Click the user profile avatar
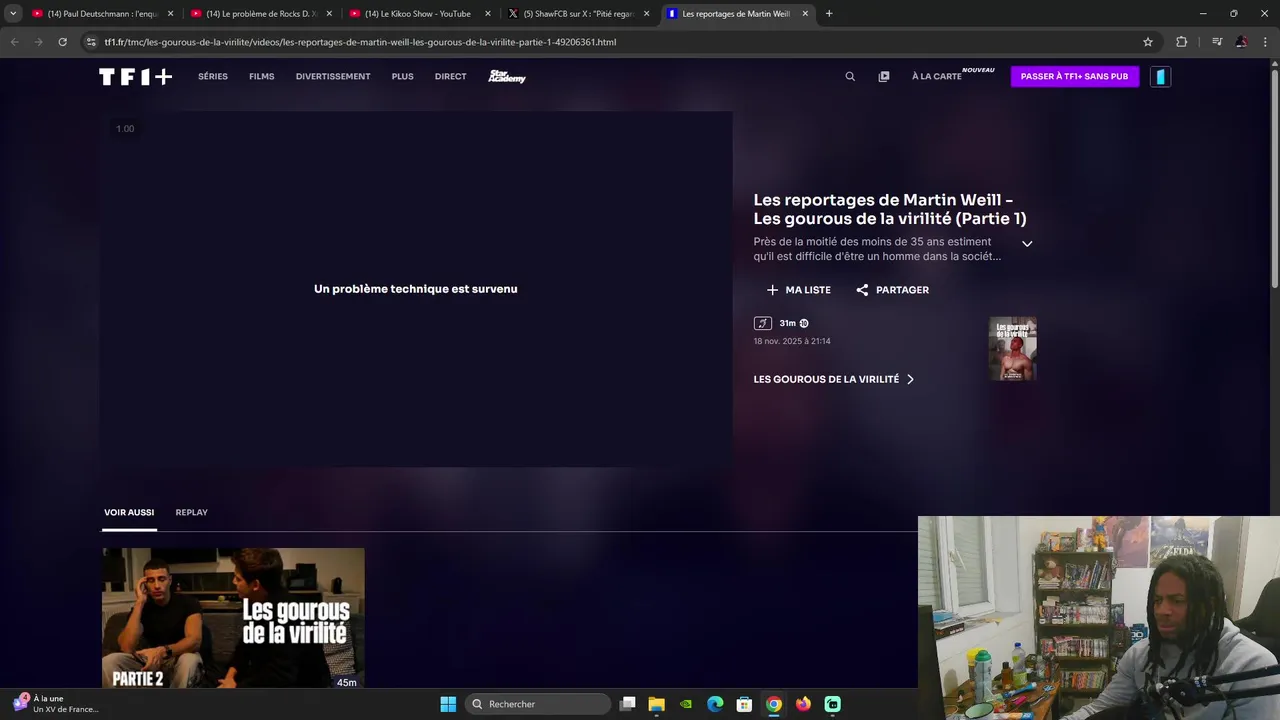 (1160, 77)
